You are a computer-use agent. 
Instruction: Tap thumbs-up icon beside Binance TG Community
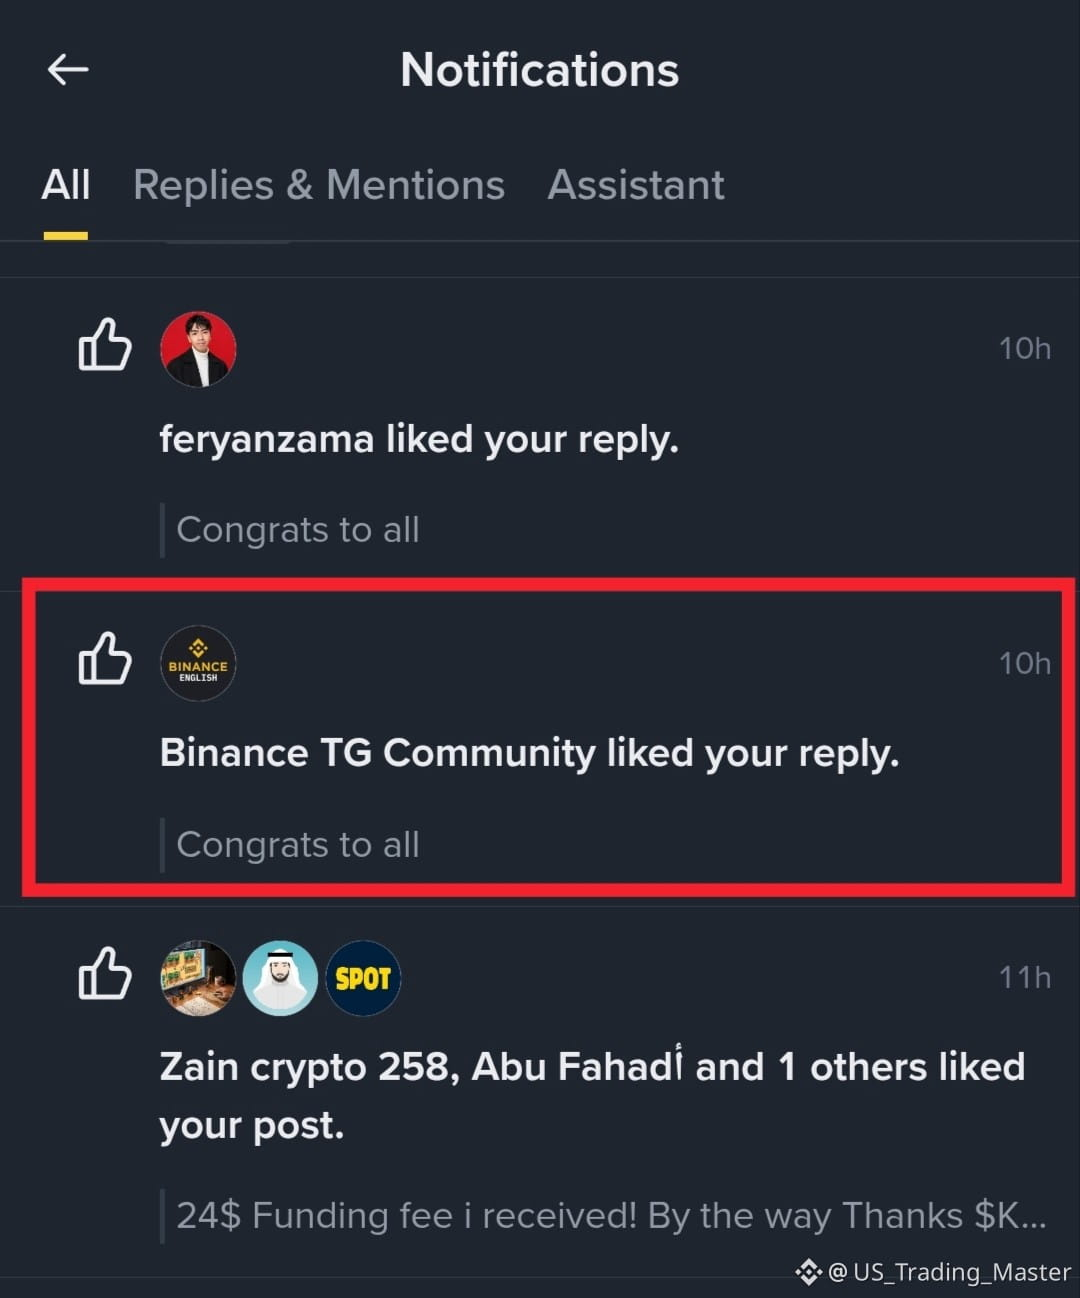click(105, 658)
